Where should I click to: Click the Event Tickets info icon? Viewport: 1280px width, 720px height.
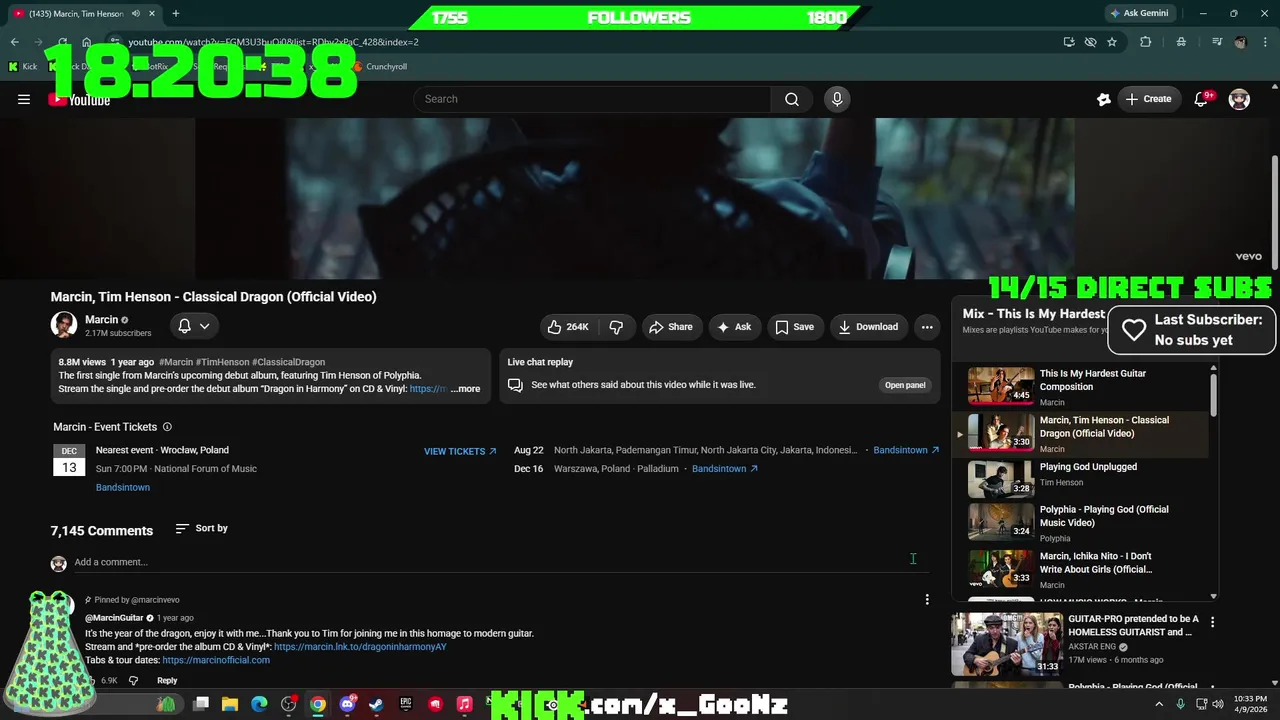(167, 427)
